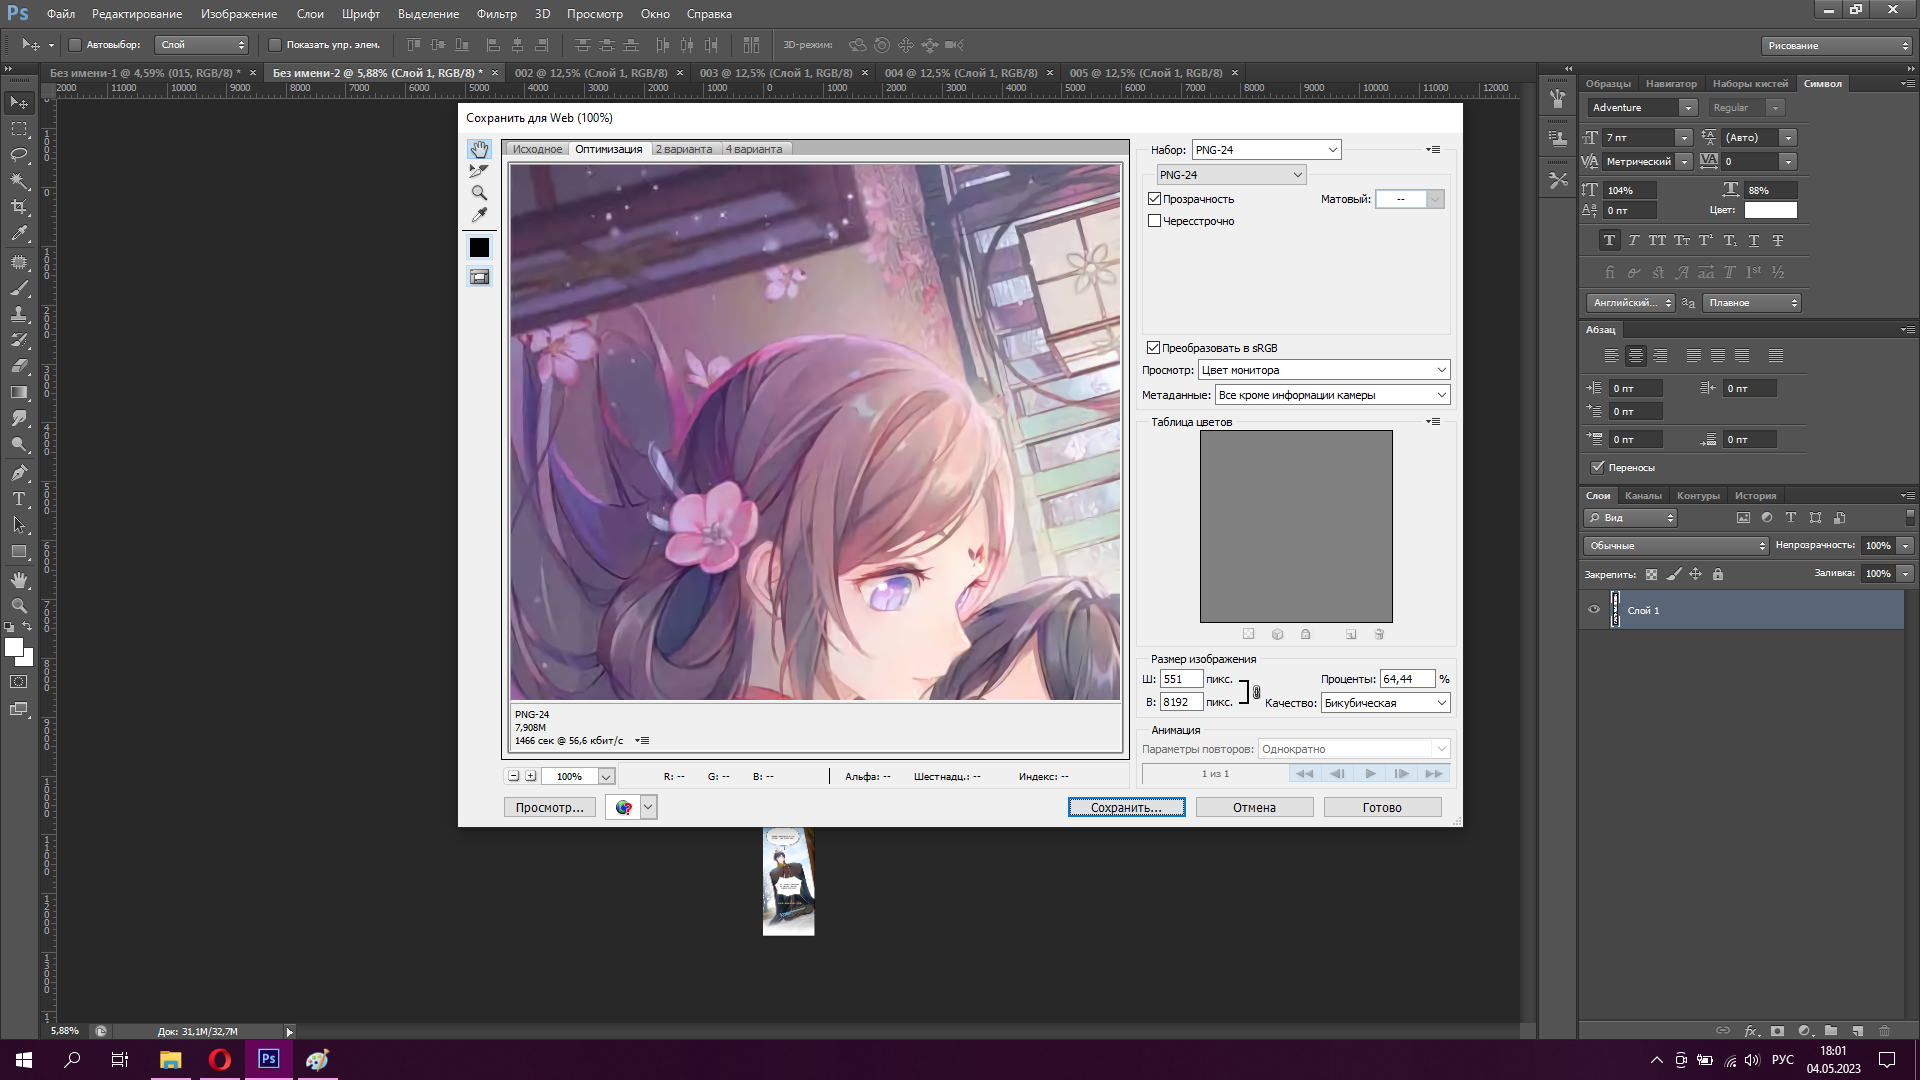Select the Slice Select tool in dialog
1920x1080 pixels.
tap(479, 171)
